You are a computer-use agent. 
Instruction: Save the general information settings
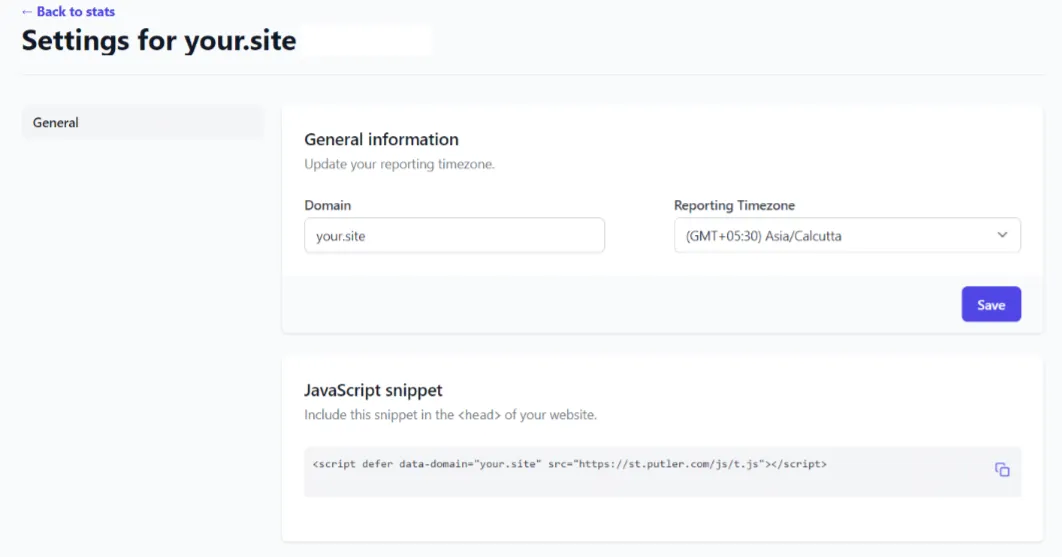(x=991, y=304)
